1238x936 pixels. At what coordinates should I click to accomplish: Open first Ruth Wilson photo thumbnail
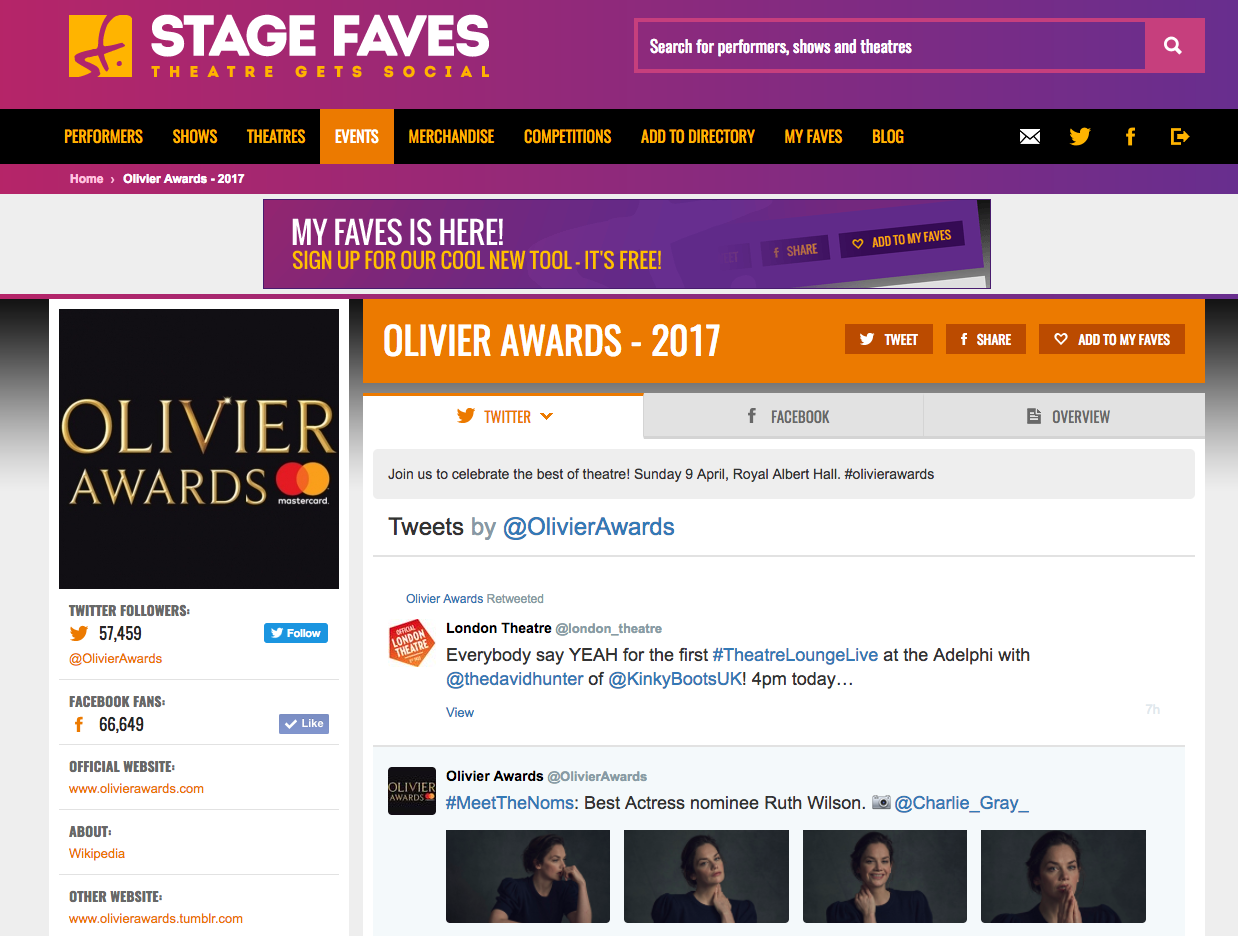point(528,876)
